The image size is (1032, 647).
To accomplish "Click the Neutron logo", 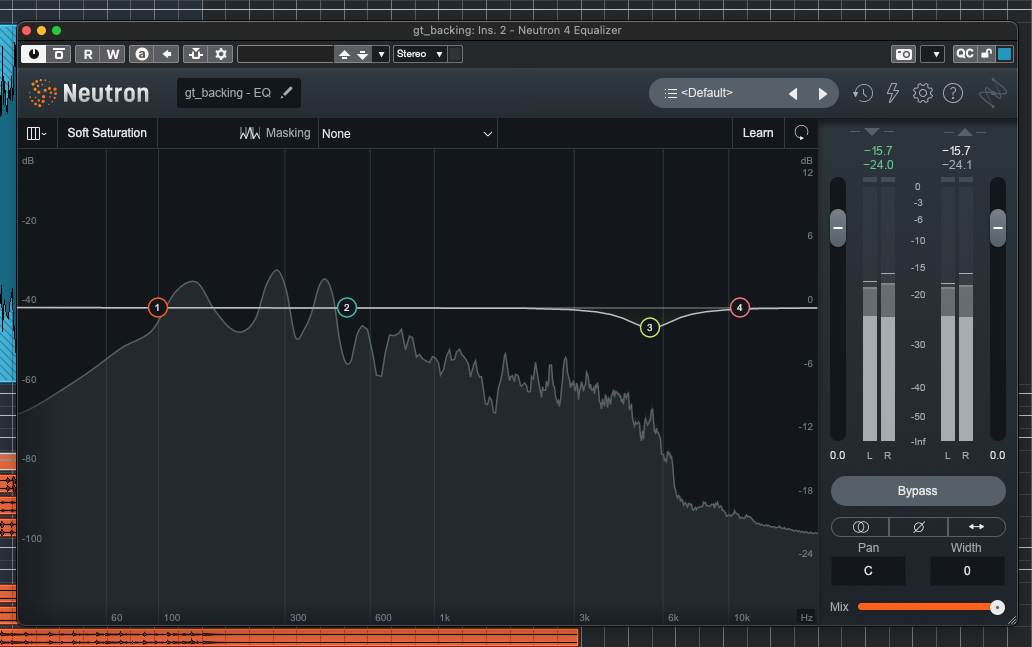I will click(90, 93).
